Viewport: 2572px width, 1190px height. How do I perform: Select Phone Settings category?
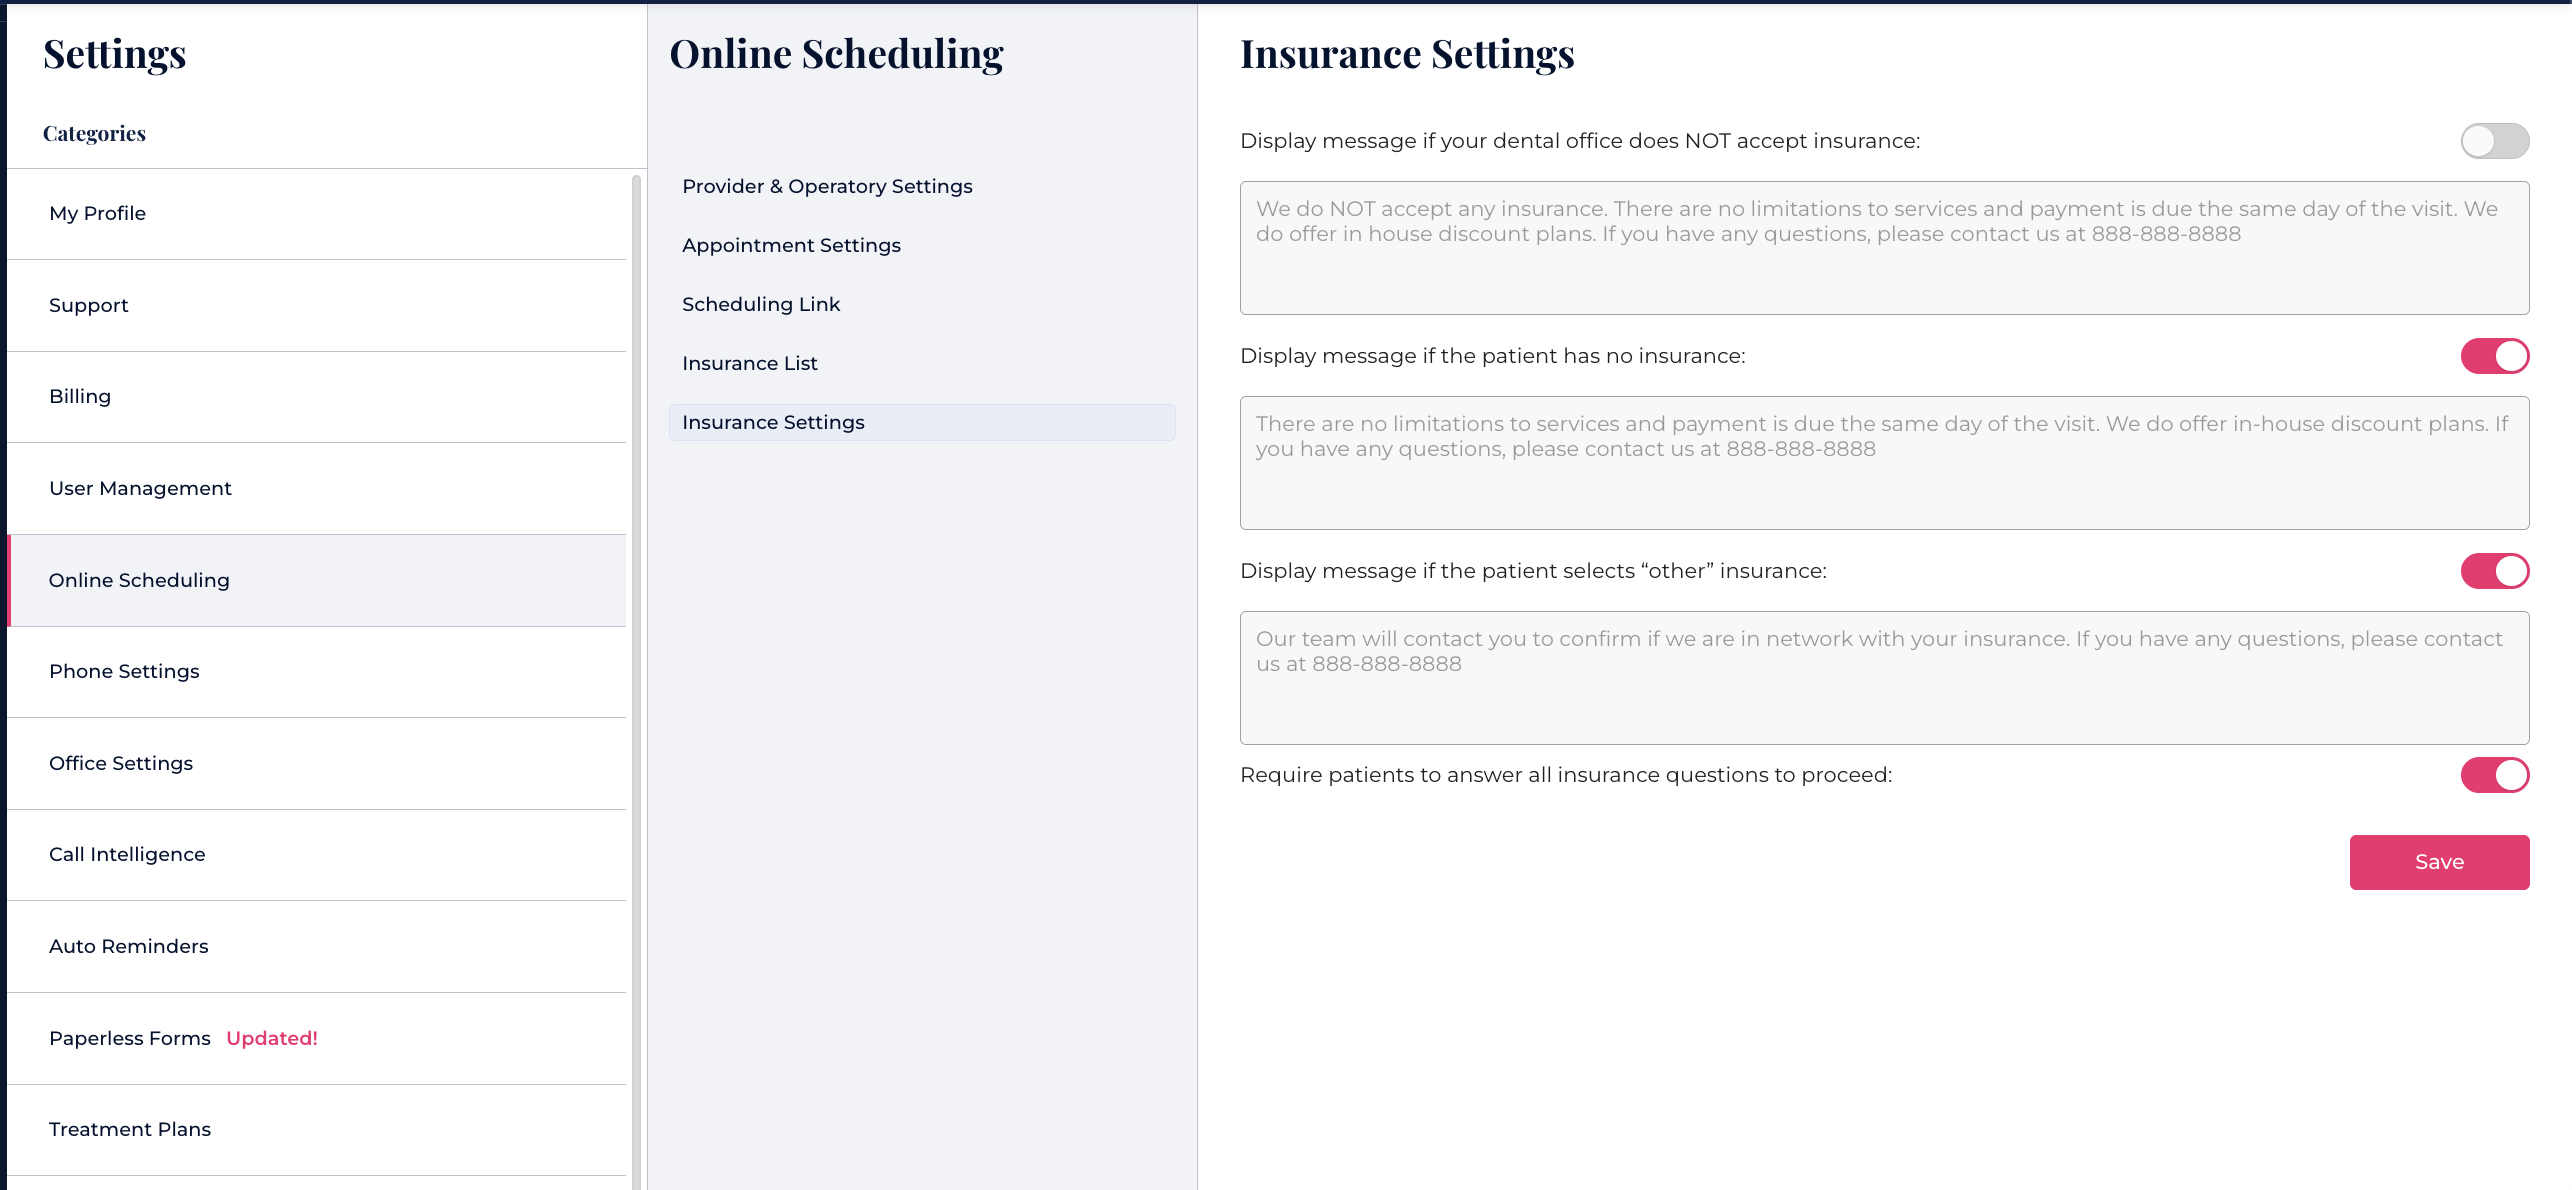click(x=124, y=672)
